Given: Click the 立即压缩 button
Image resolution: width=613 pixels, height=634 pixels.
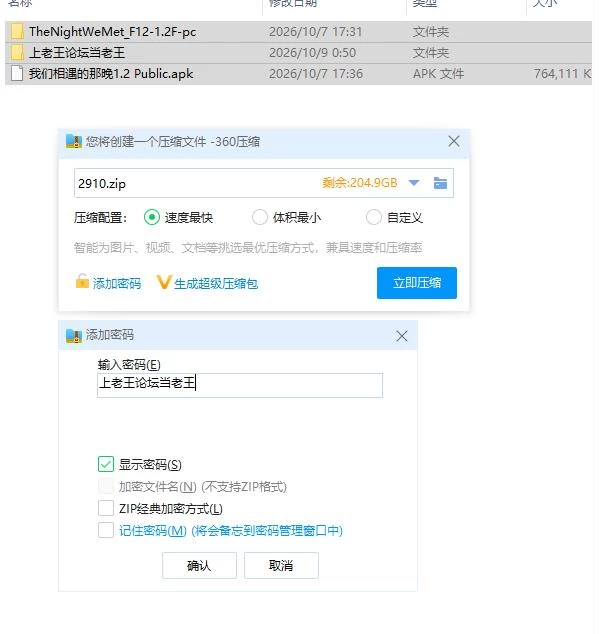Looking at the screenshot, I should 417,283.
